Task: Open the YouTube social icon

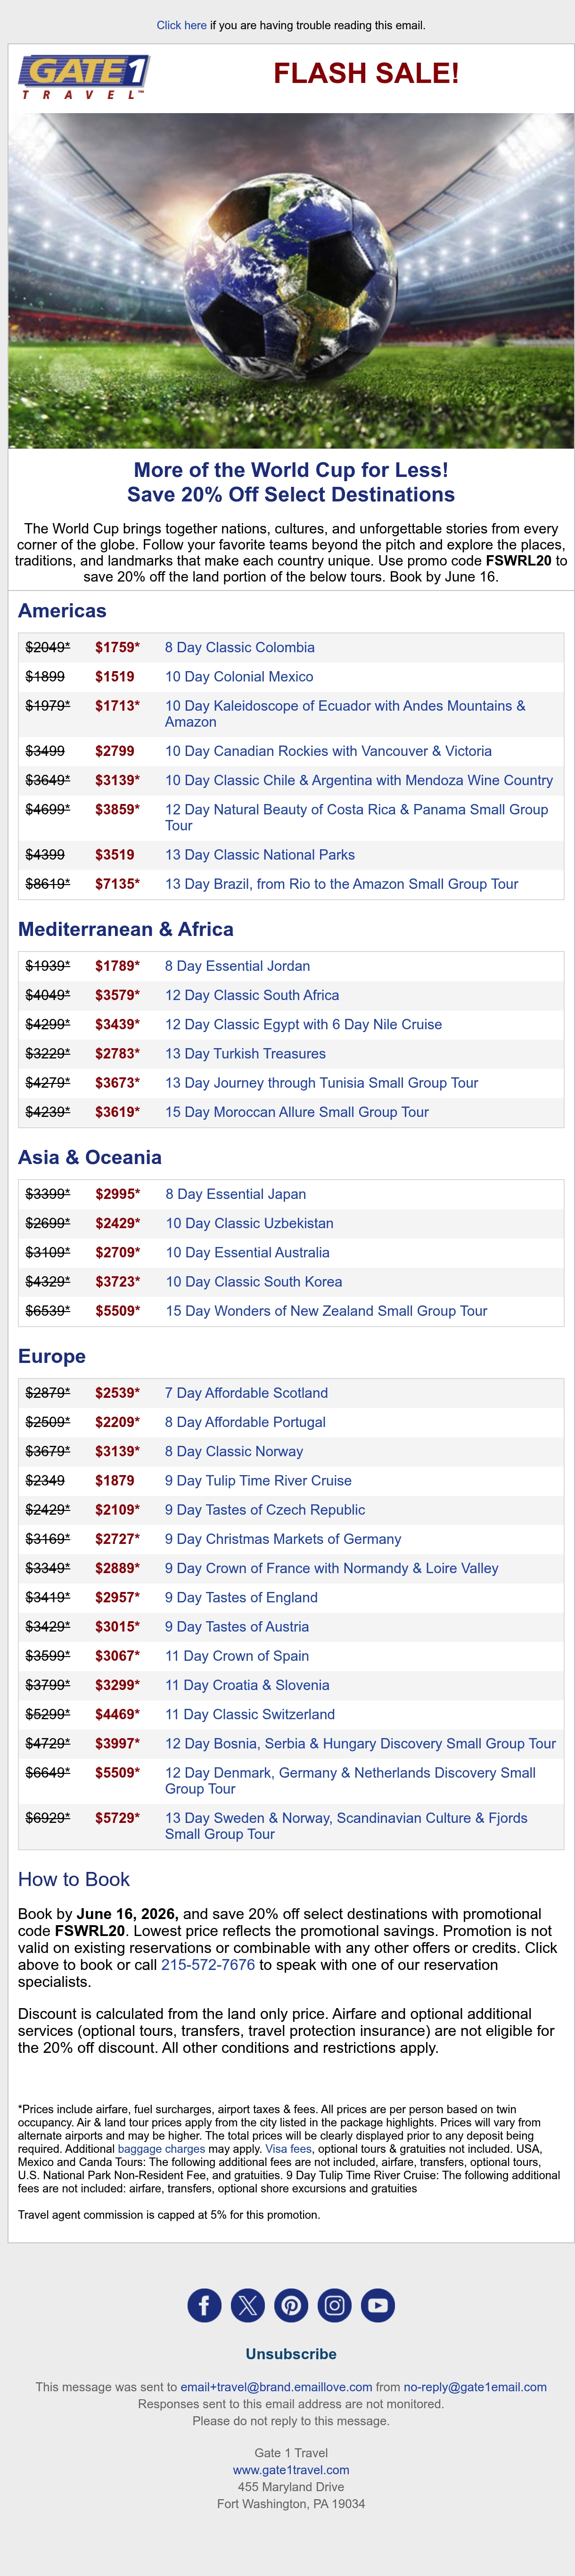Action: tap(378, 2305)
